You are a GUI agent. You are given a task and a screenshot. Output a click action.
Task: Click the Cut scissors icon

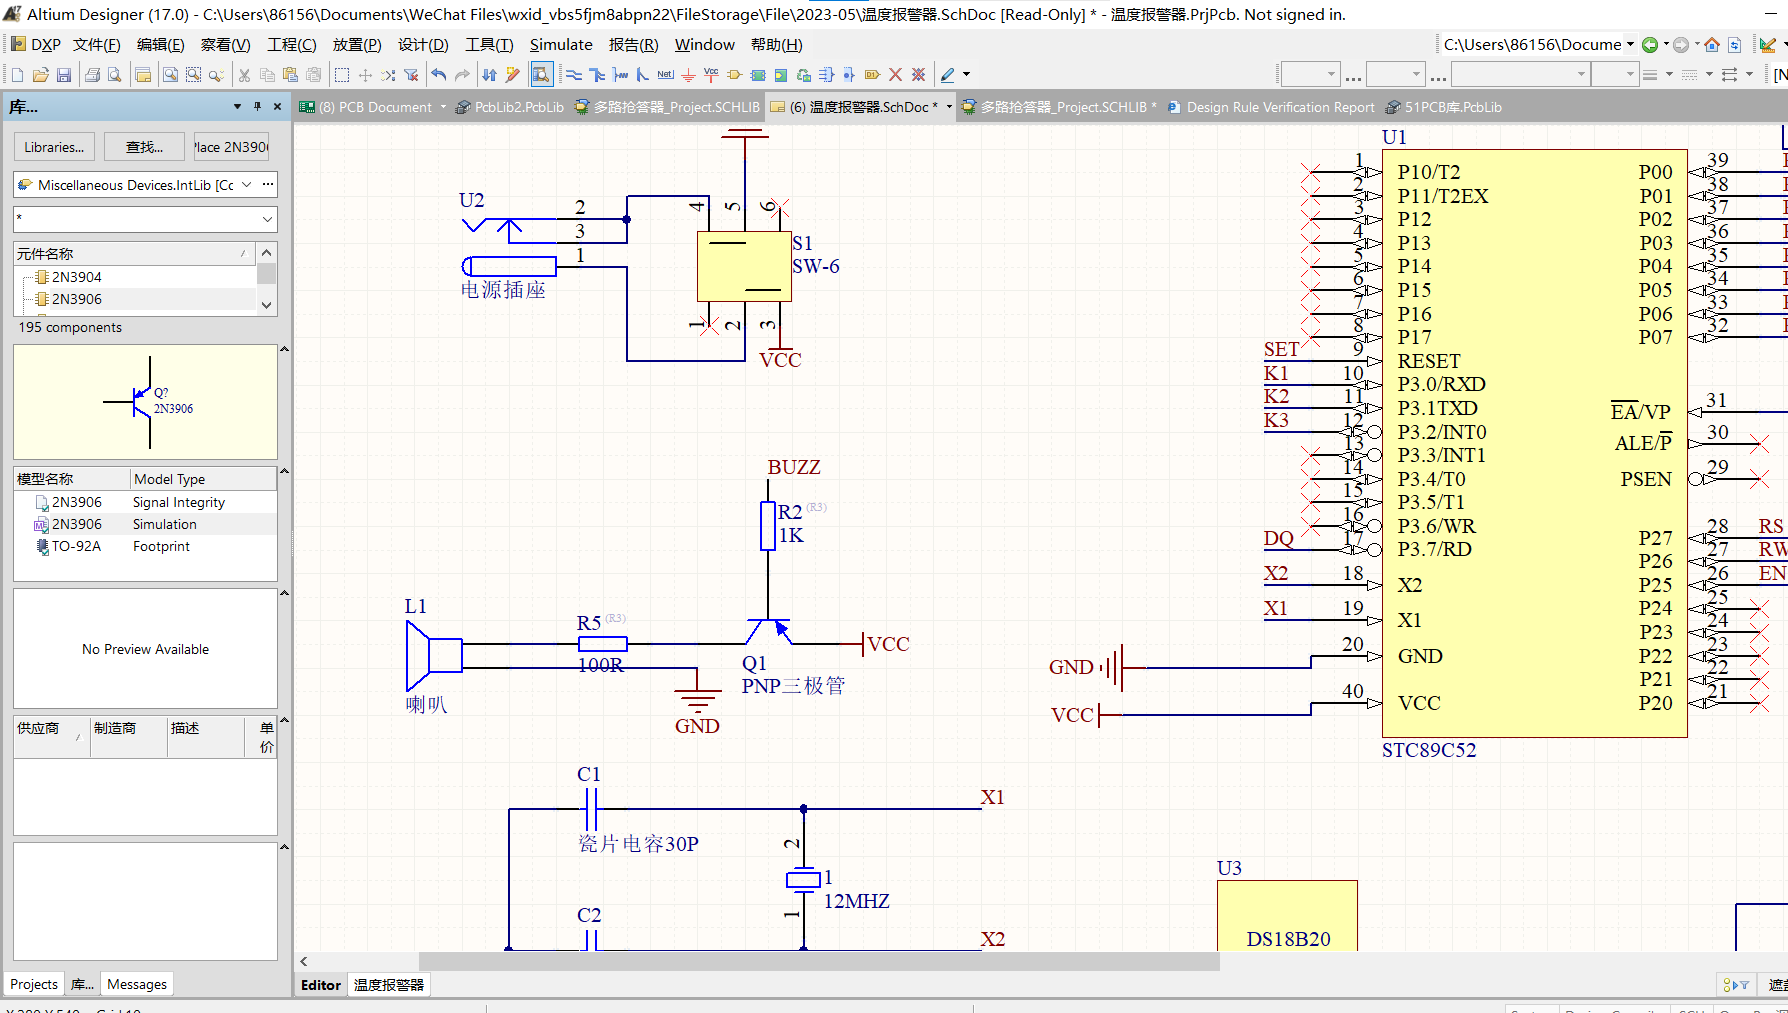pos(244,75)
